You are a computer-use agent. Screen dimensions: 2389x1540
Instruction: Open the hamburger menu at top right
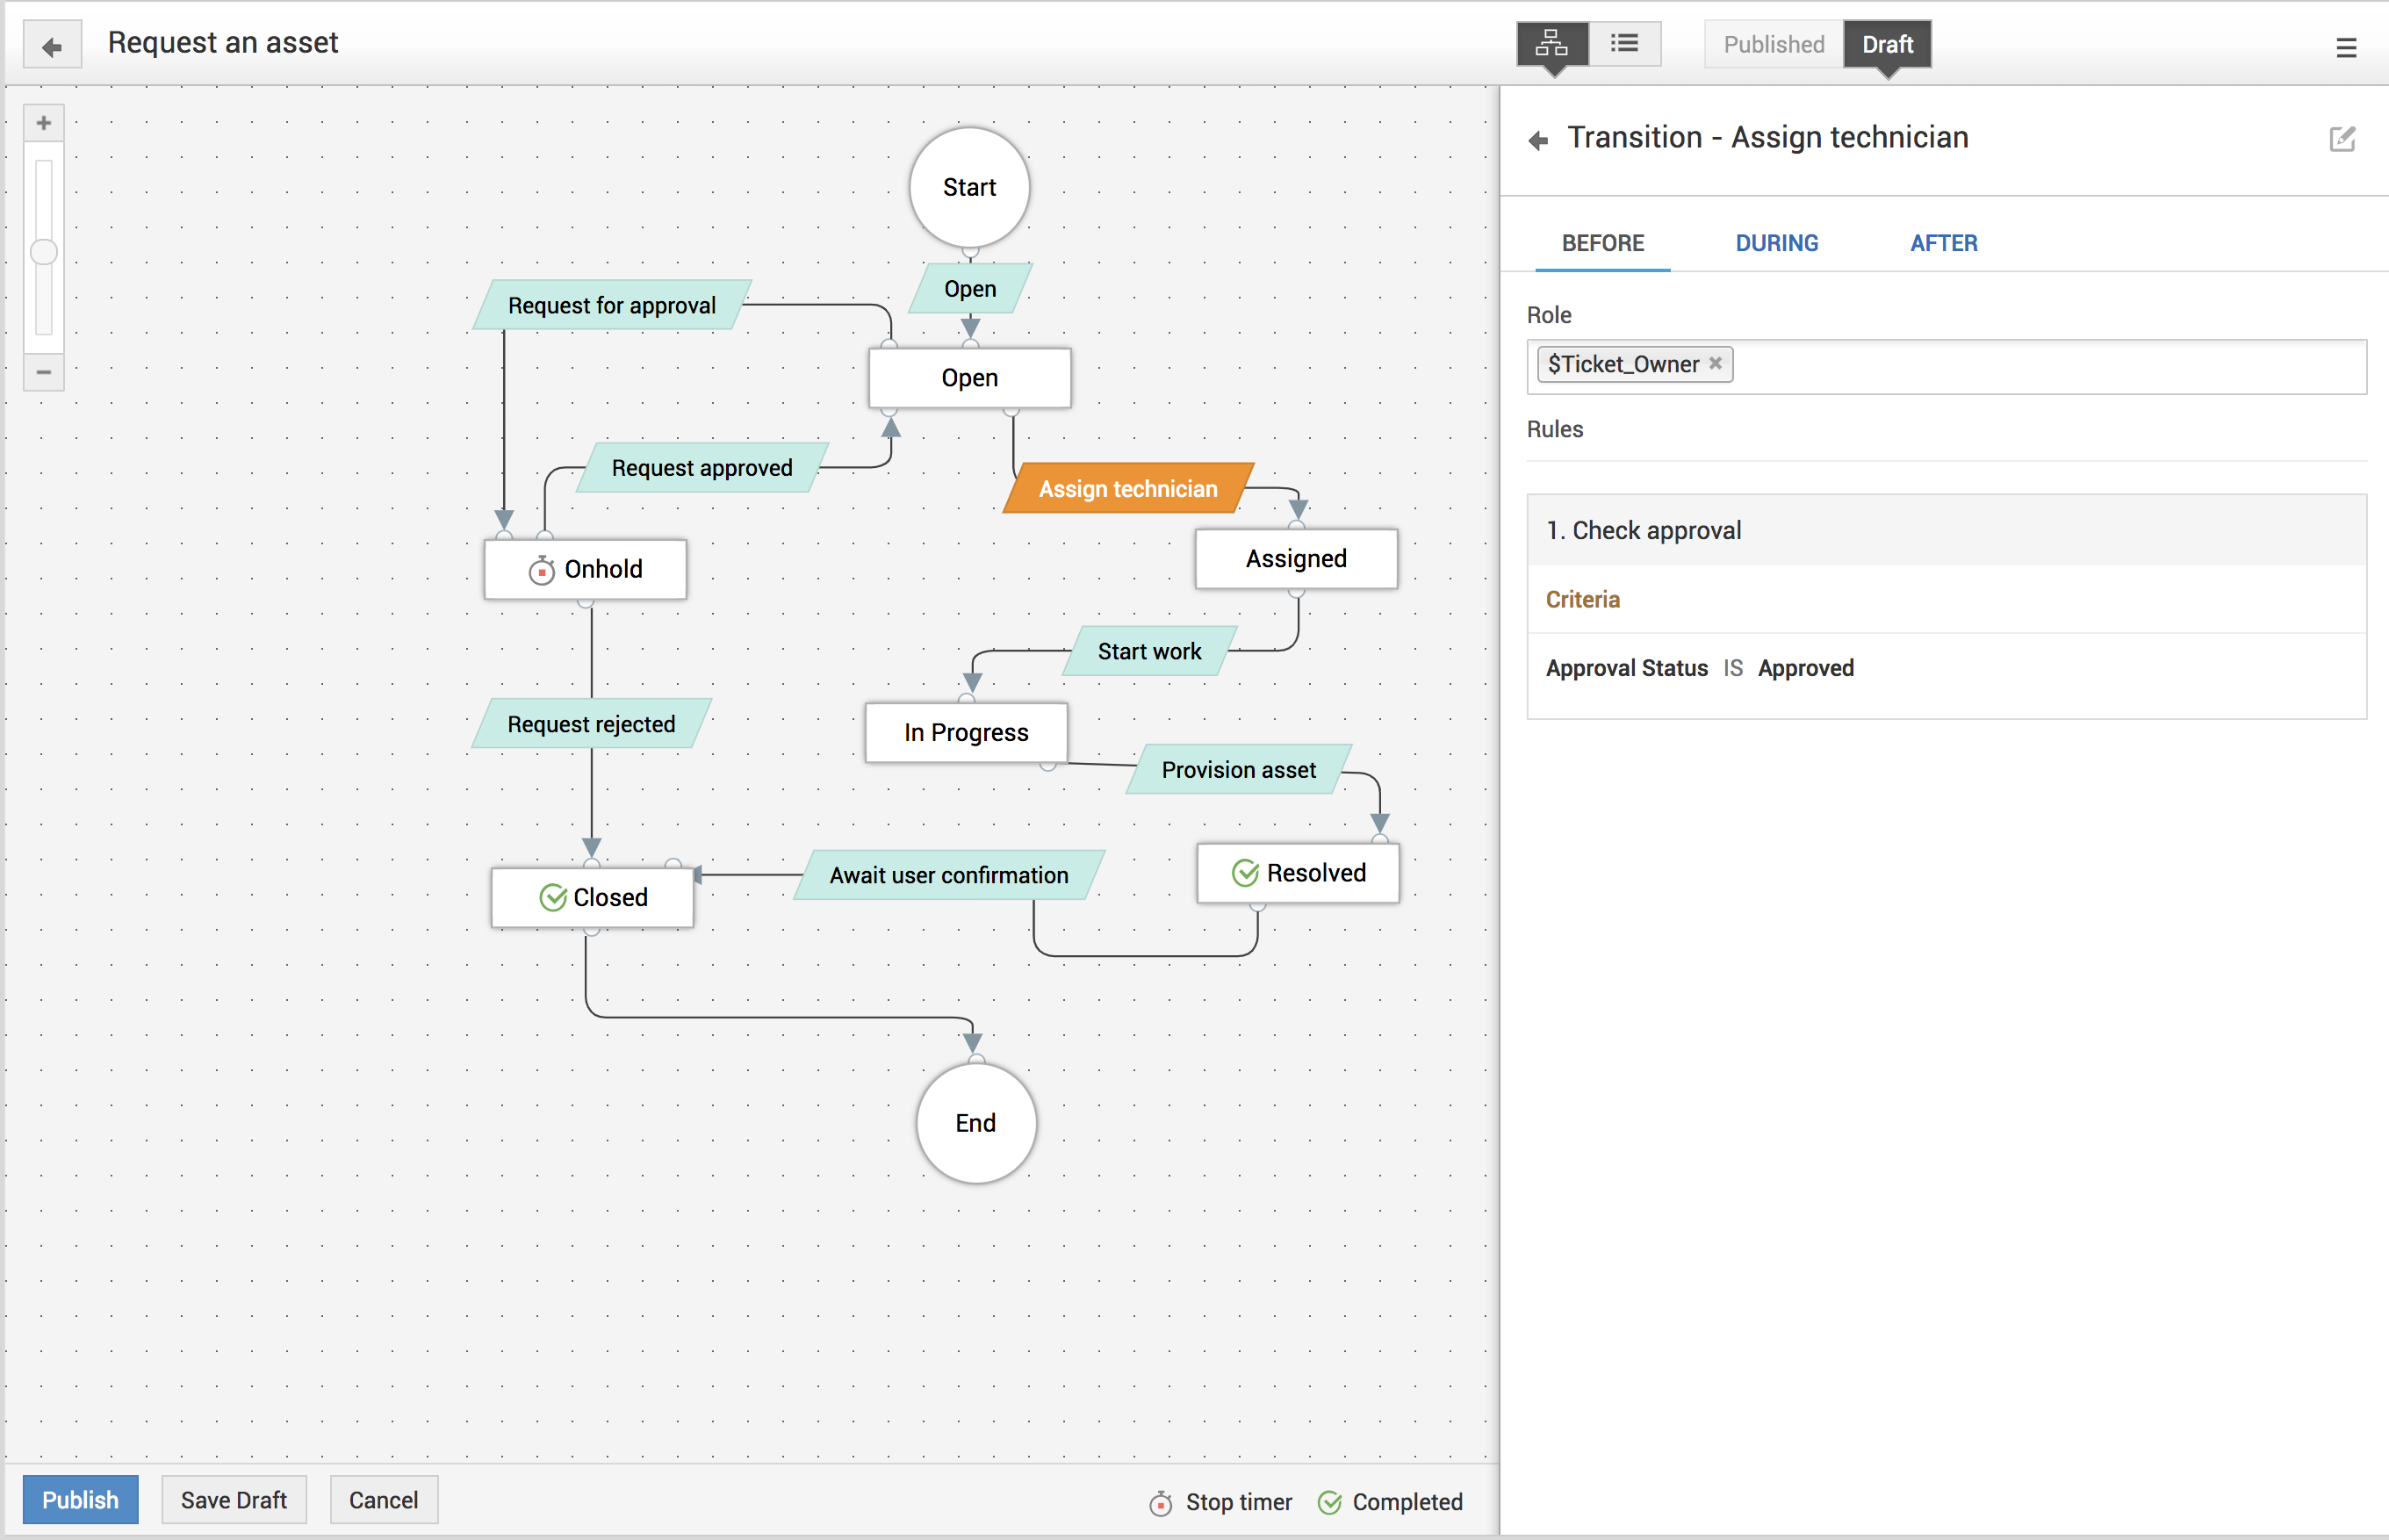pos(2346,47)
